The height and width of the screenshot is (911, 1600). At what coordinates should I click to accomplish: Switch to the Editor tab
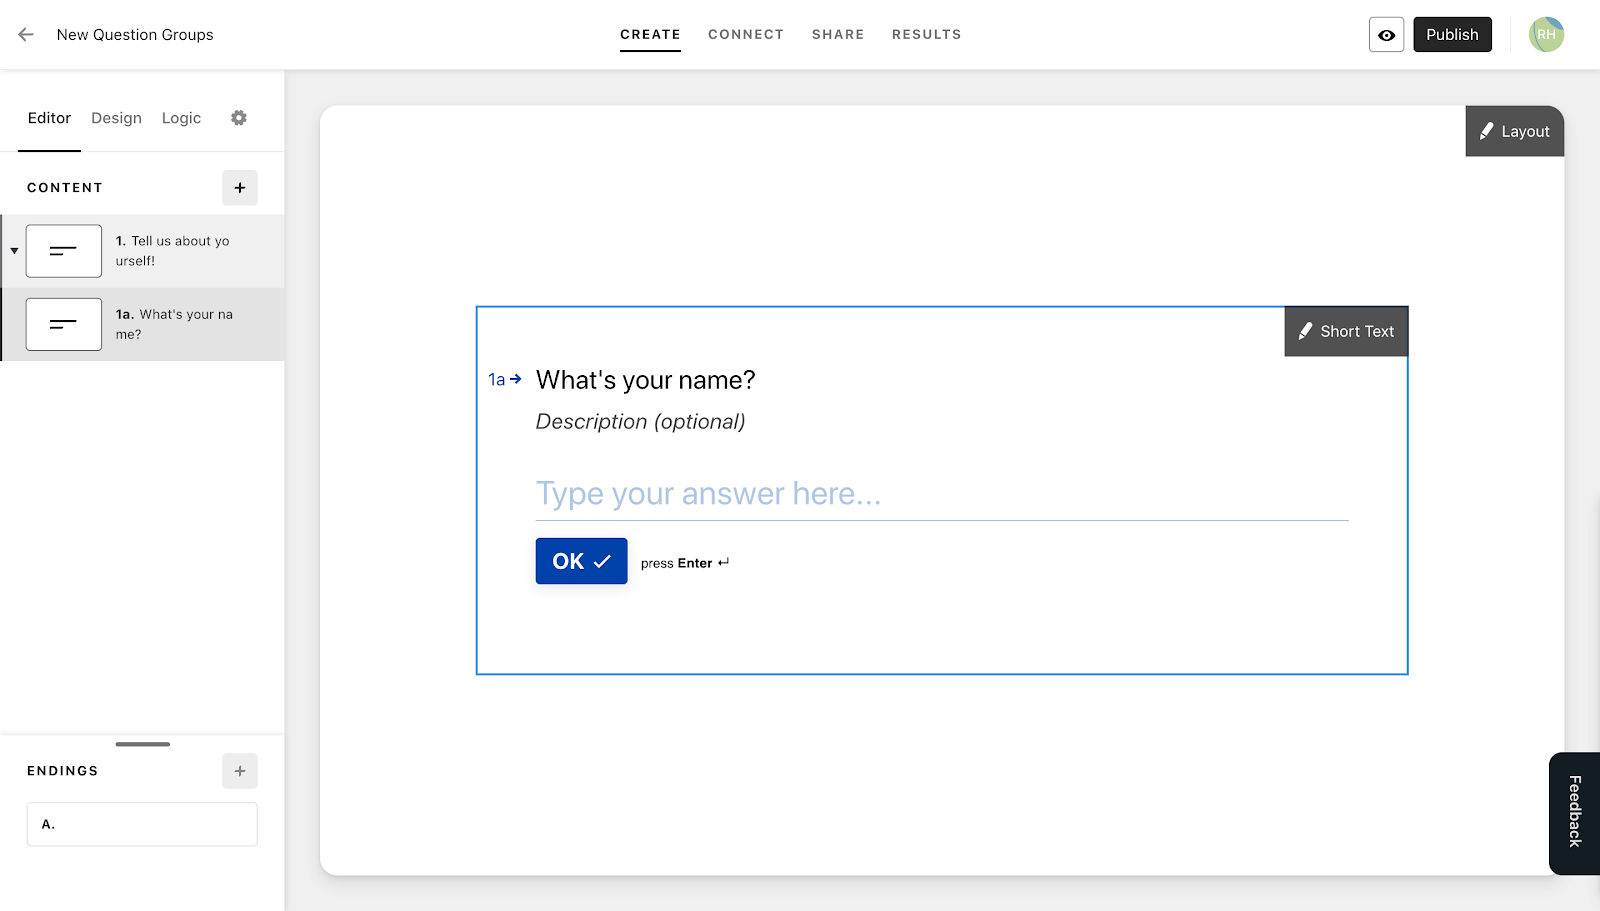pyautogui.click(x=49, y=118)
